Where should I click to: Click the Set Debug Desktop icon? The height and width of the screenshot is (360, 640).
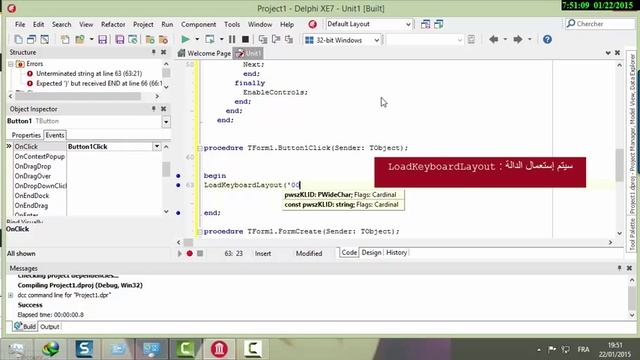click(439, 24)
